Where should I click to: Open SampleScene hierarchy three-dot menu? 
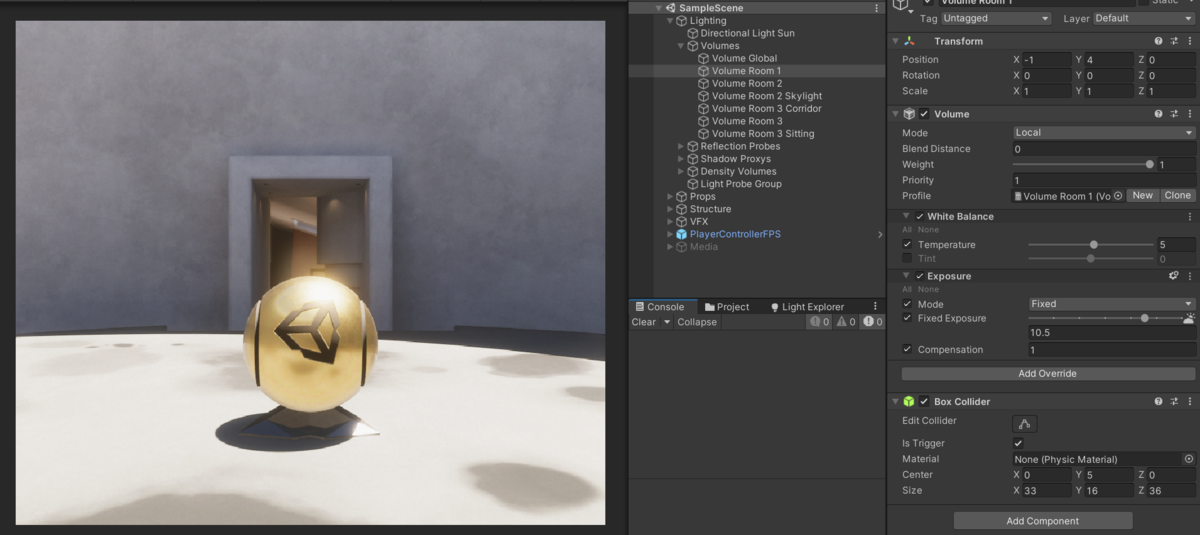(x=877, y=8)
